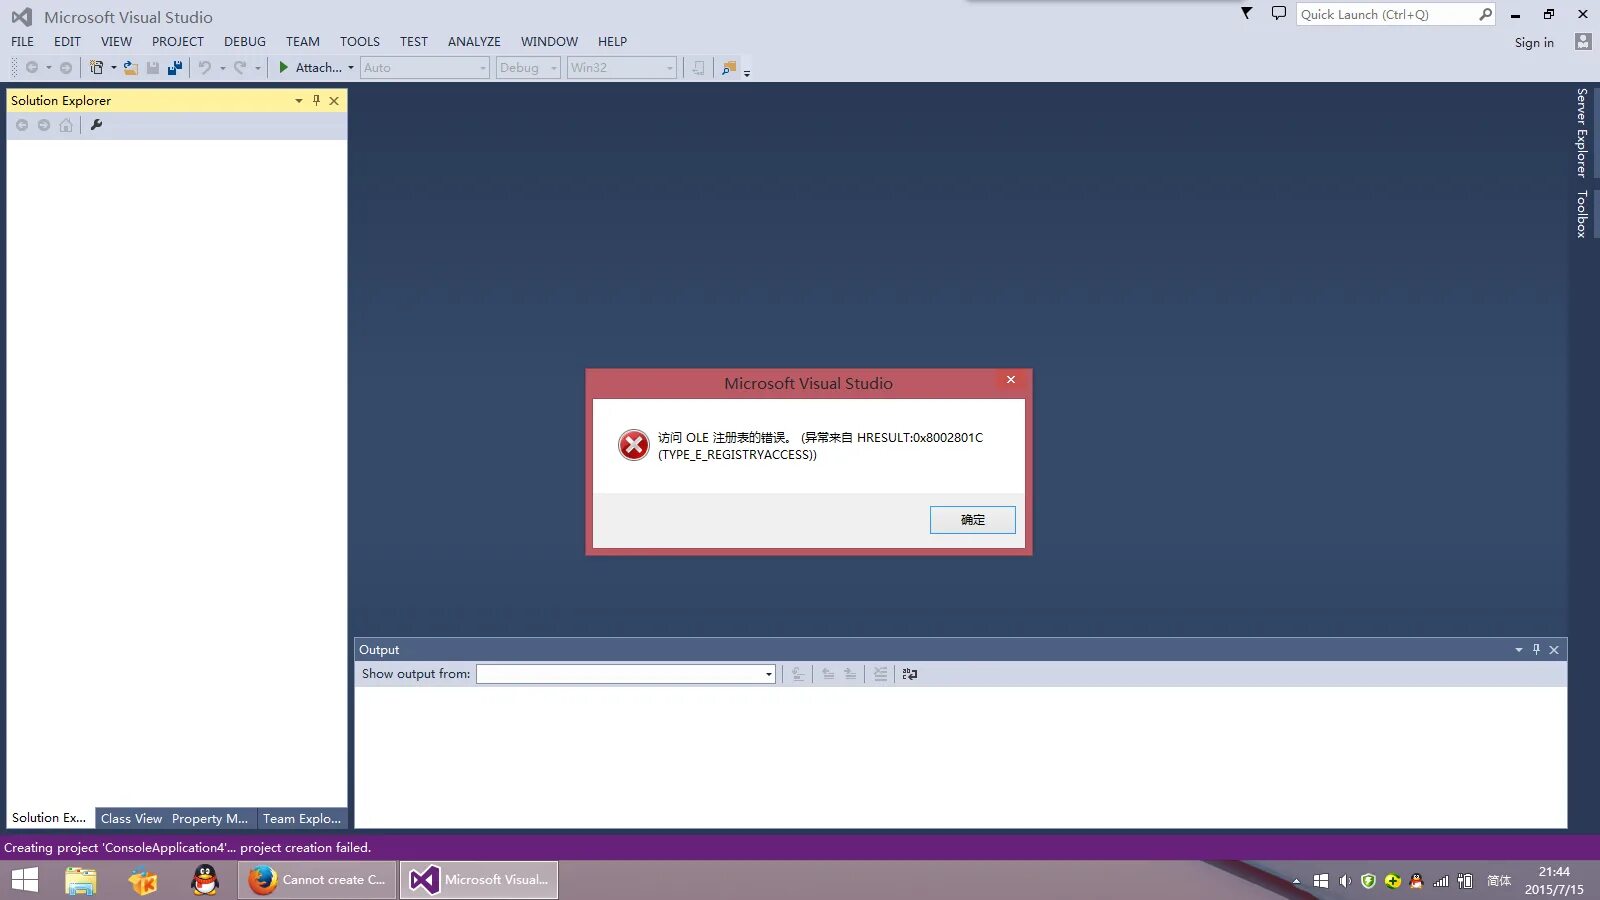The height and width of the screenshot is (900, 1600).
Task: Click Go to Next Message icon in Output
Action: click(x=850, y=674)
